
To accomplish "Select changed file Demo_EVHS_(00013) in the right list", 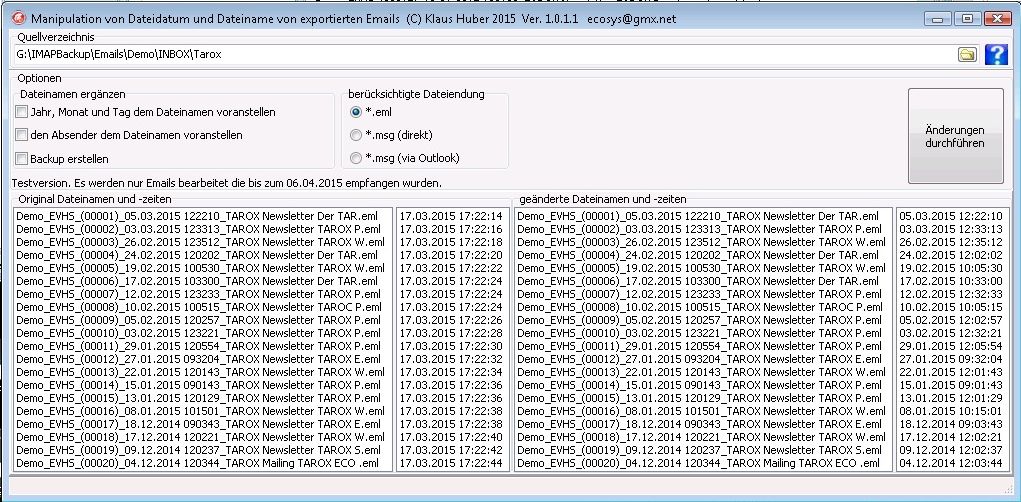I will 701,372.
